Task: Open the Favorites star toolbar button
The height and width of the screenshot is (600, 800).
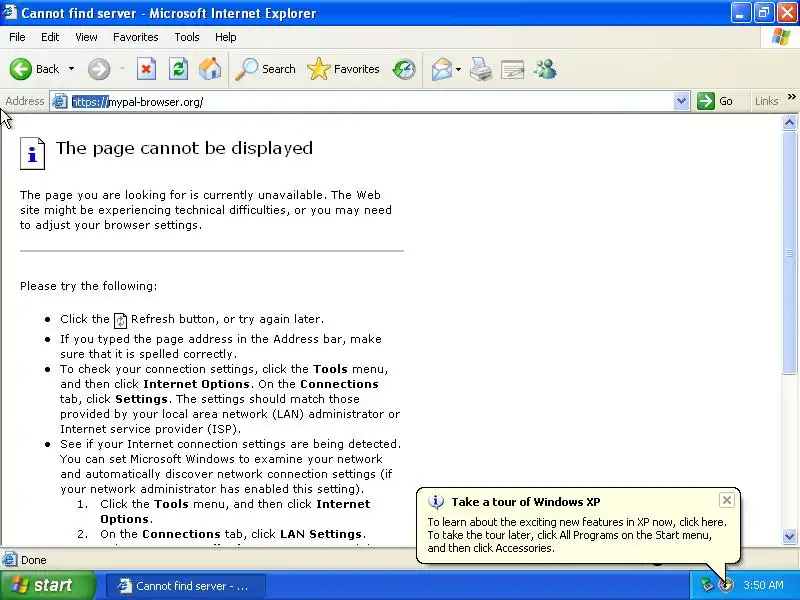Action: [343, 69]
